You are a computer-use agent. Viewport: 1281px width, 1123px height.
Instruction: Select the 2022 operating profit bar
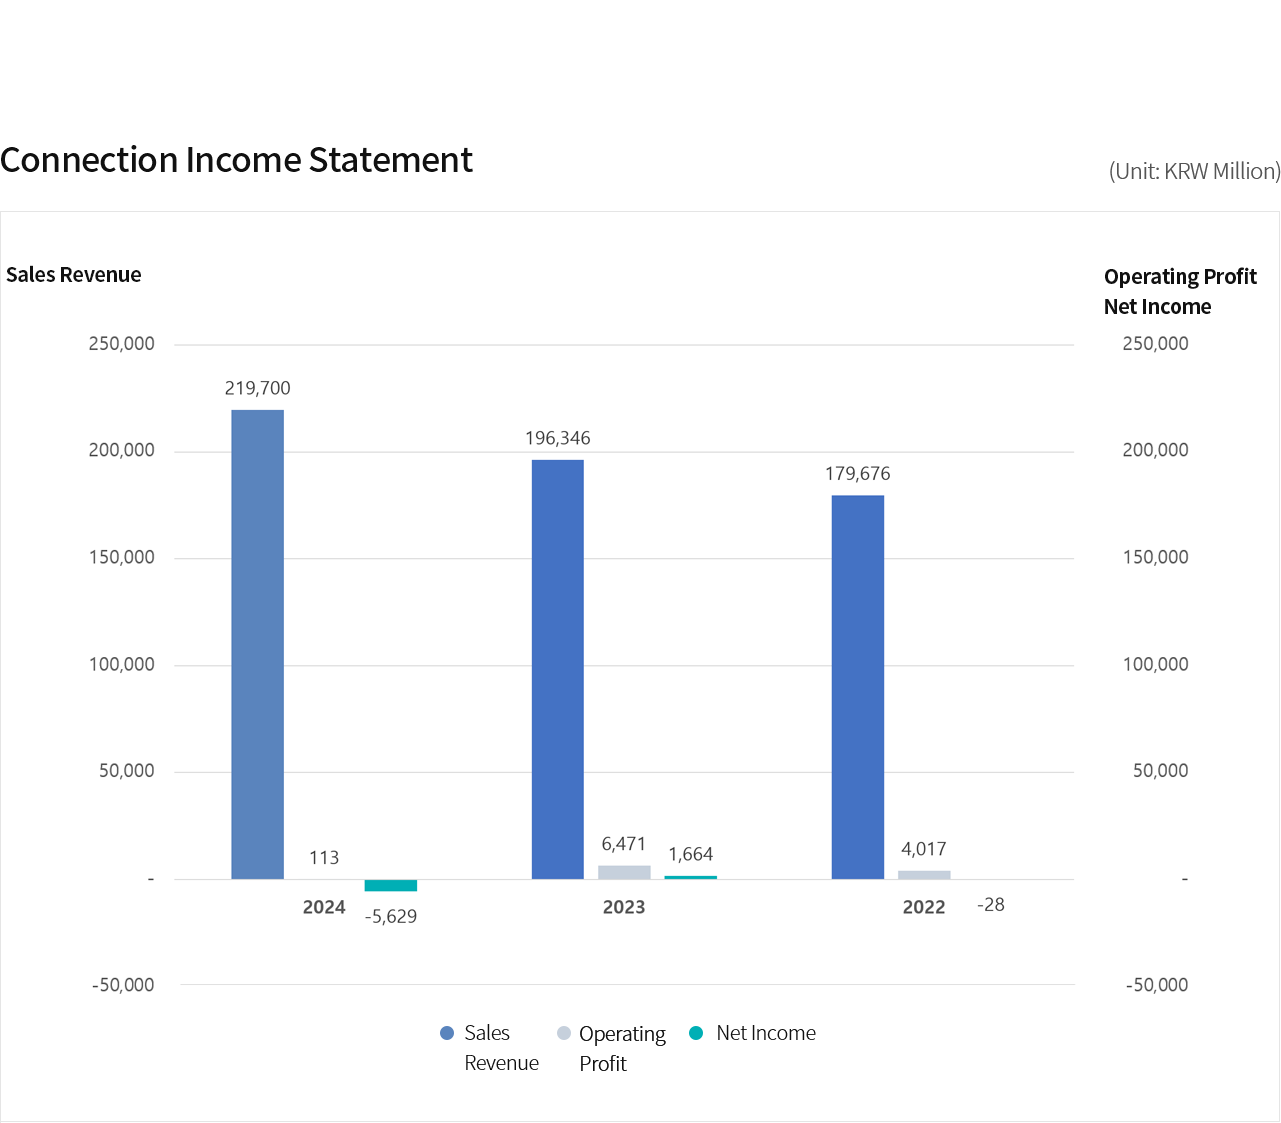(x=924, y=875)
